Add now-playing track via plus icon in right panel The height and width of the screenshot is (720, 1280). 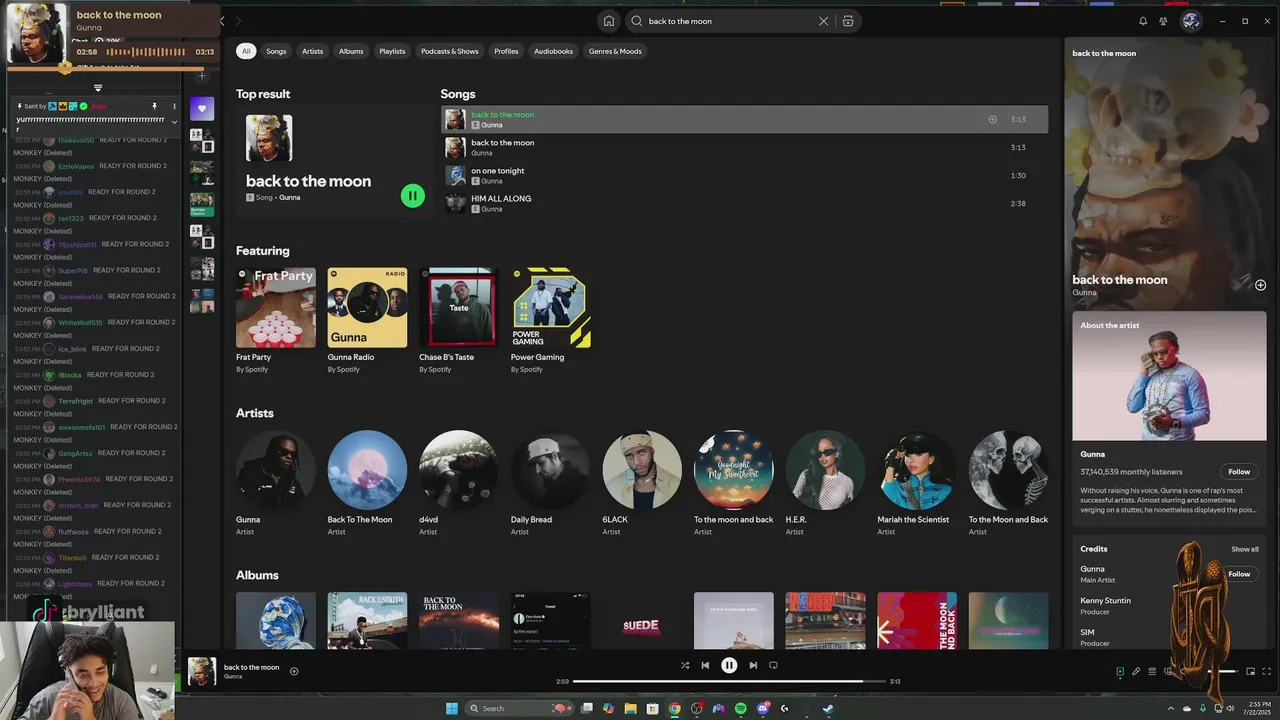pos(1260,285)
